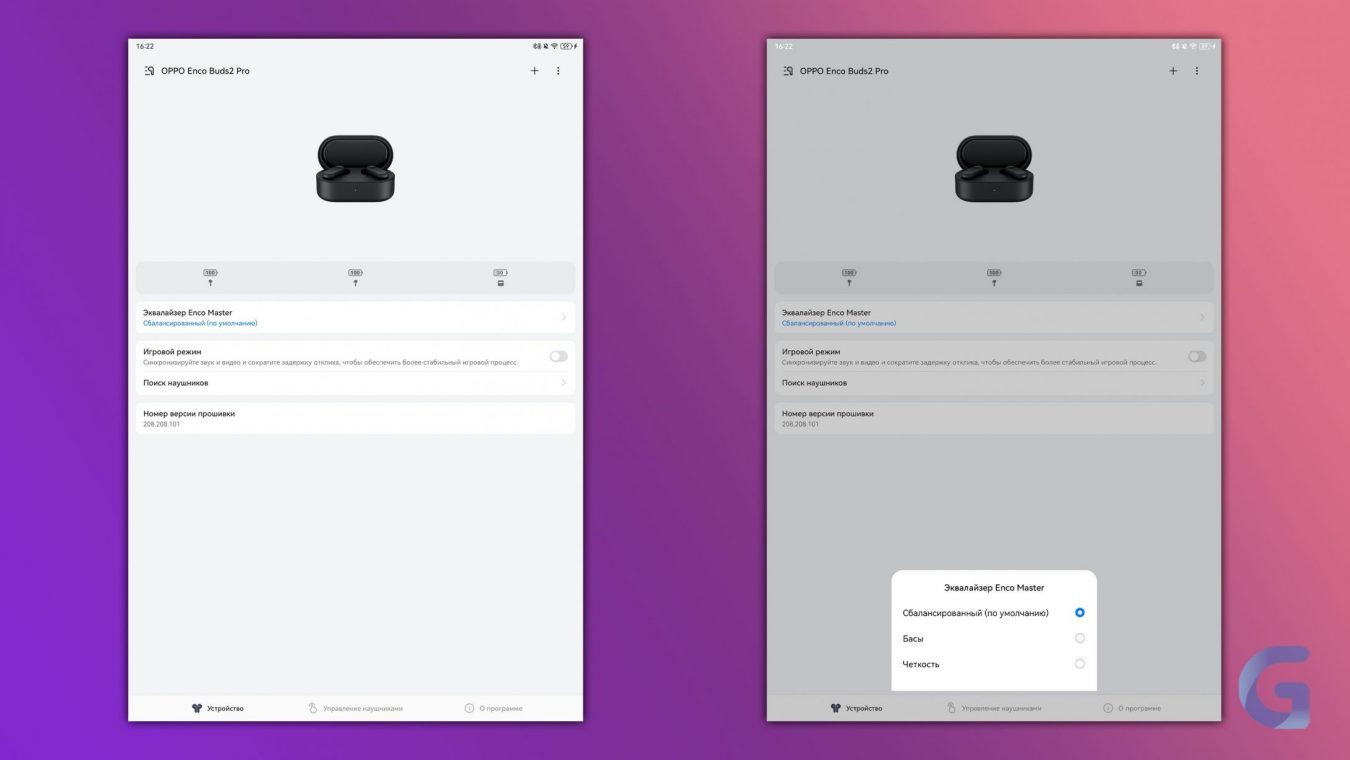Tap the plus icon in right screen header
1350x760 pixels.
point(1173,71)
